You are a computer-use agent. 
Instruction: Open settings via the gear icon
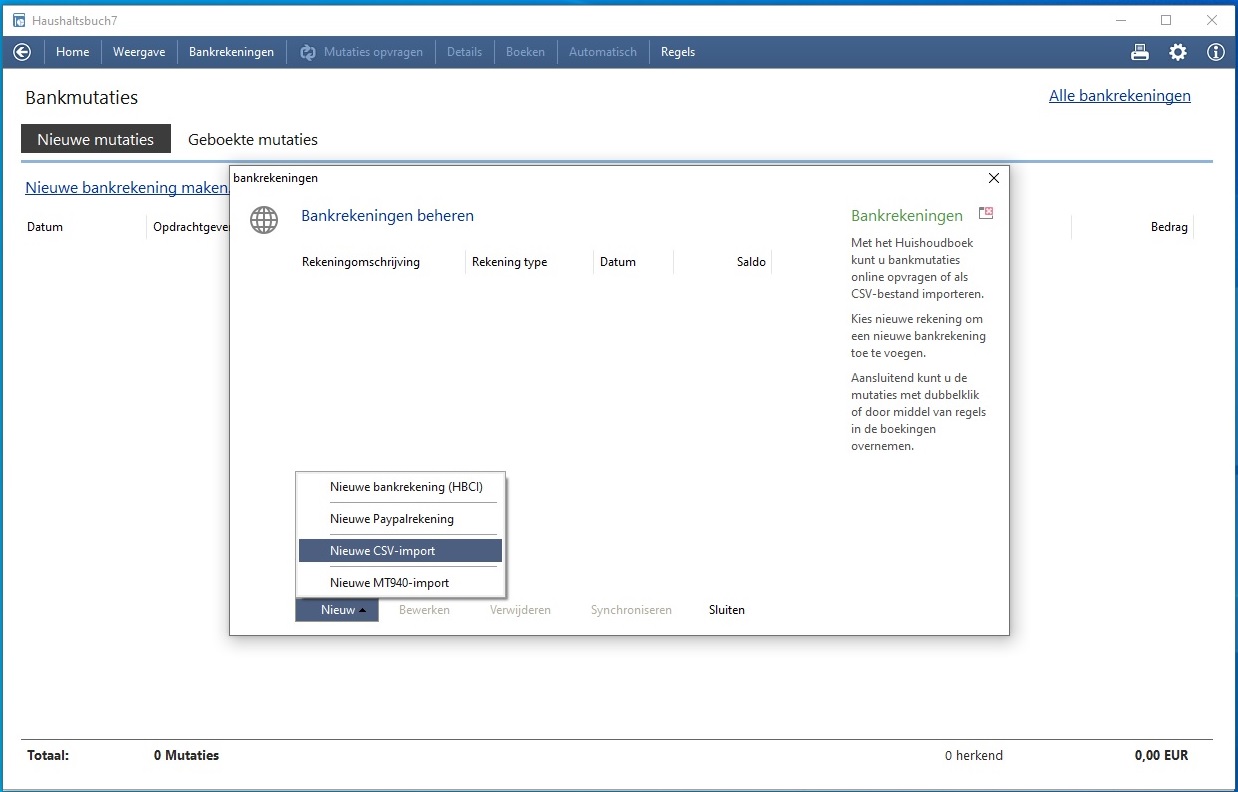pyautogui.click(x=1178, y=52)
